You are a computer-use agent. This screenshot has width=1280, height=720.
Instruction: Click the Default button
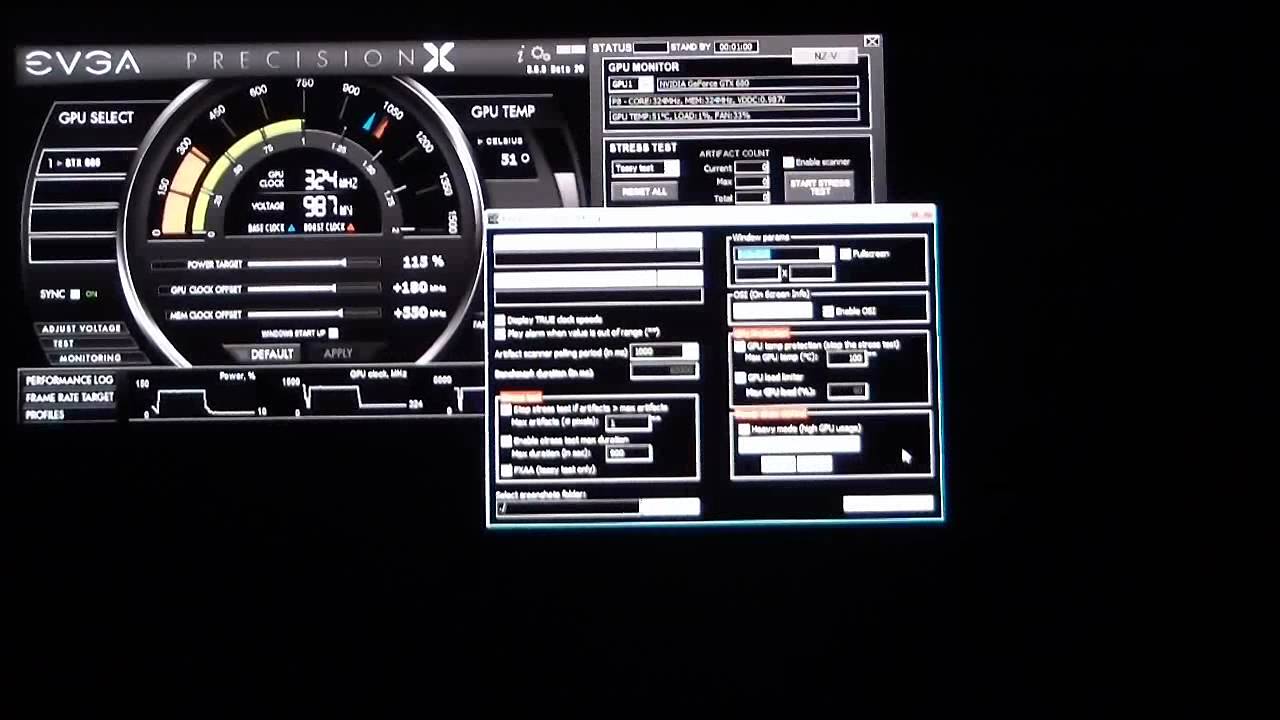click(271, 354)
